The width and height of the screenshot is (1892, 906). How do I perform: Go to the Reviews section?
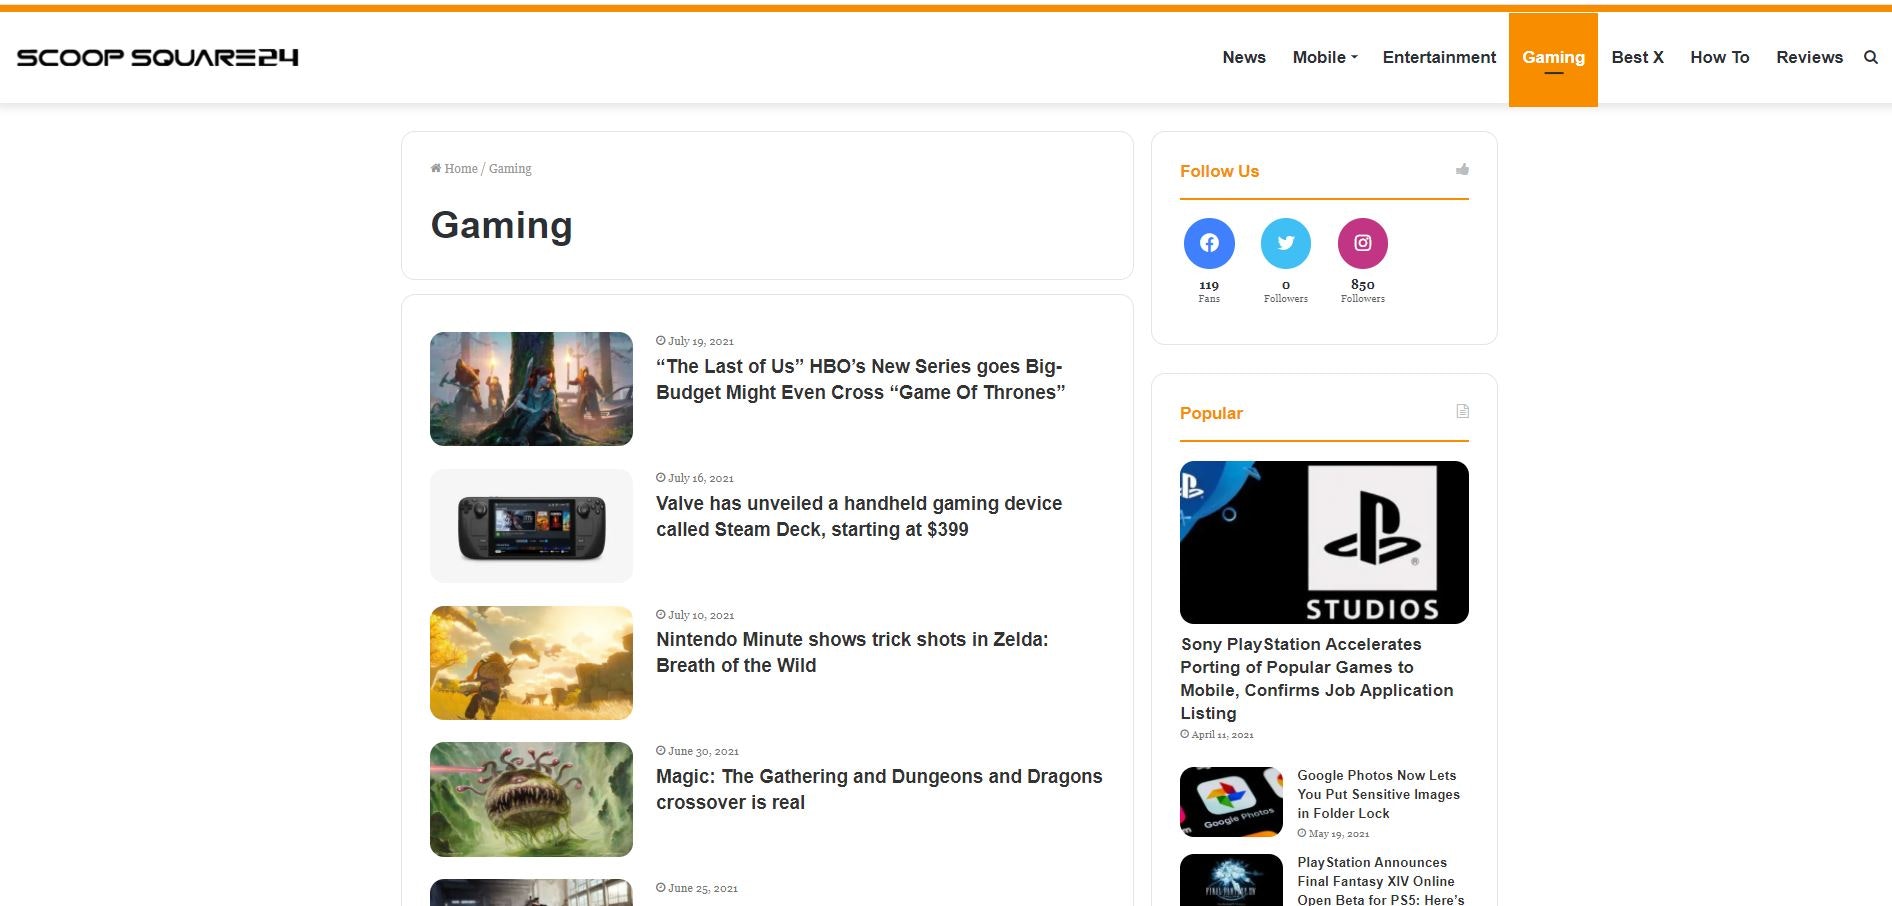1809,57
